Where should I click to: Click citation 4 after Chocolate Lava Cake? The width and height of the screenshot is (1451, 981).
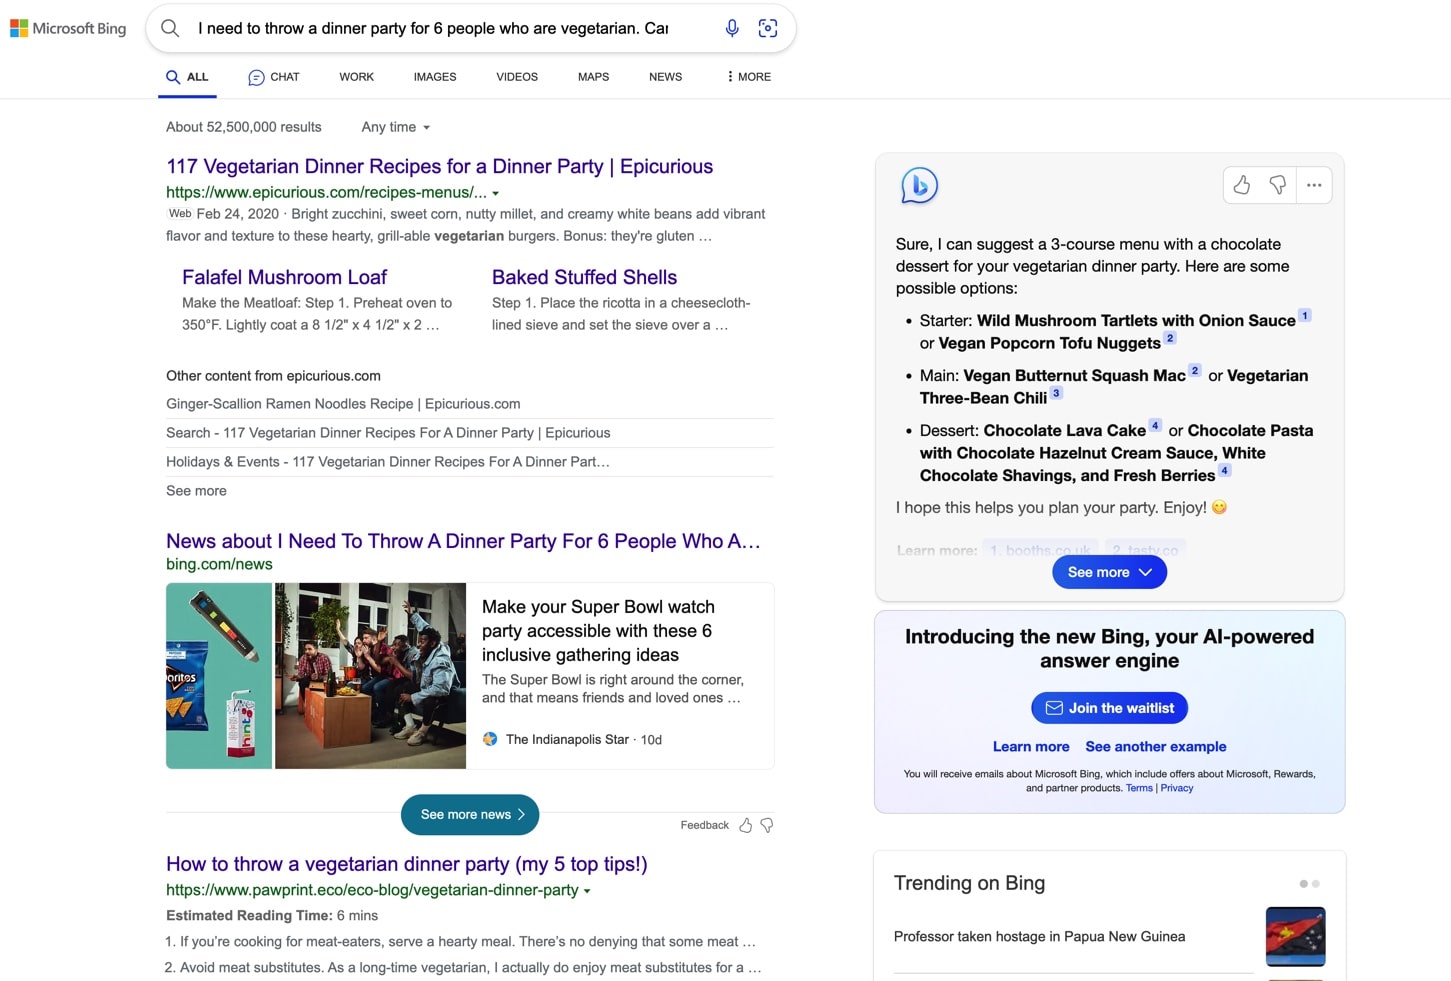[x=1155, y=425]
